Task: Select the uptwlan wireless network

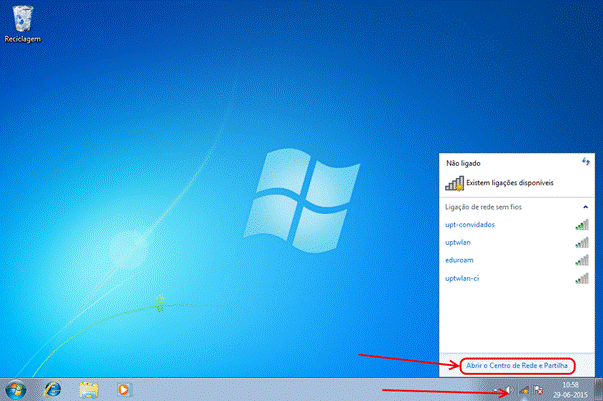Action: [x=459, y=242]
